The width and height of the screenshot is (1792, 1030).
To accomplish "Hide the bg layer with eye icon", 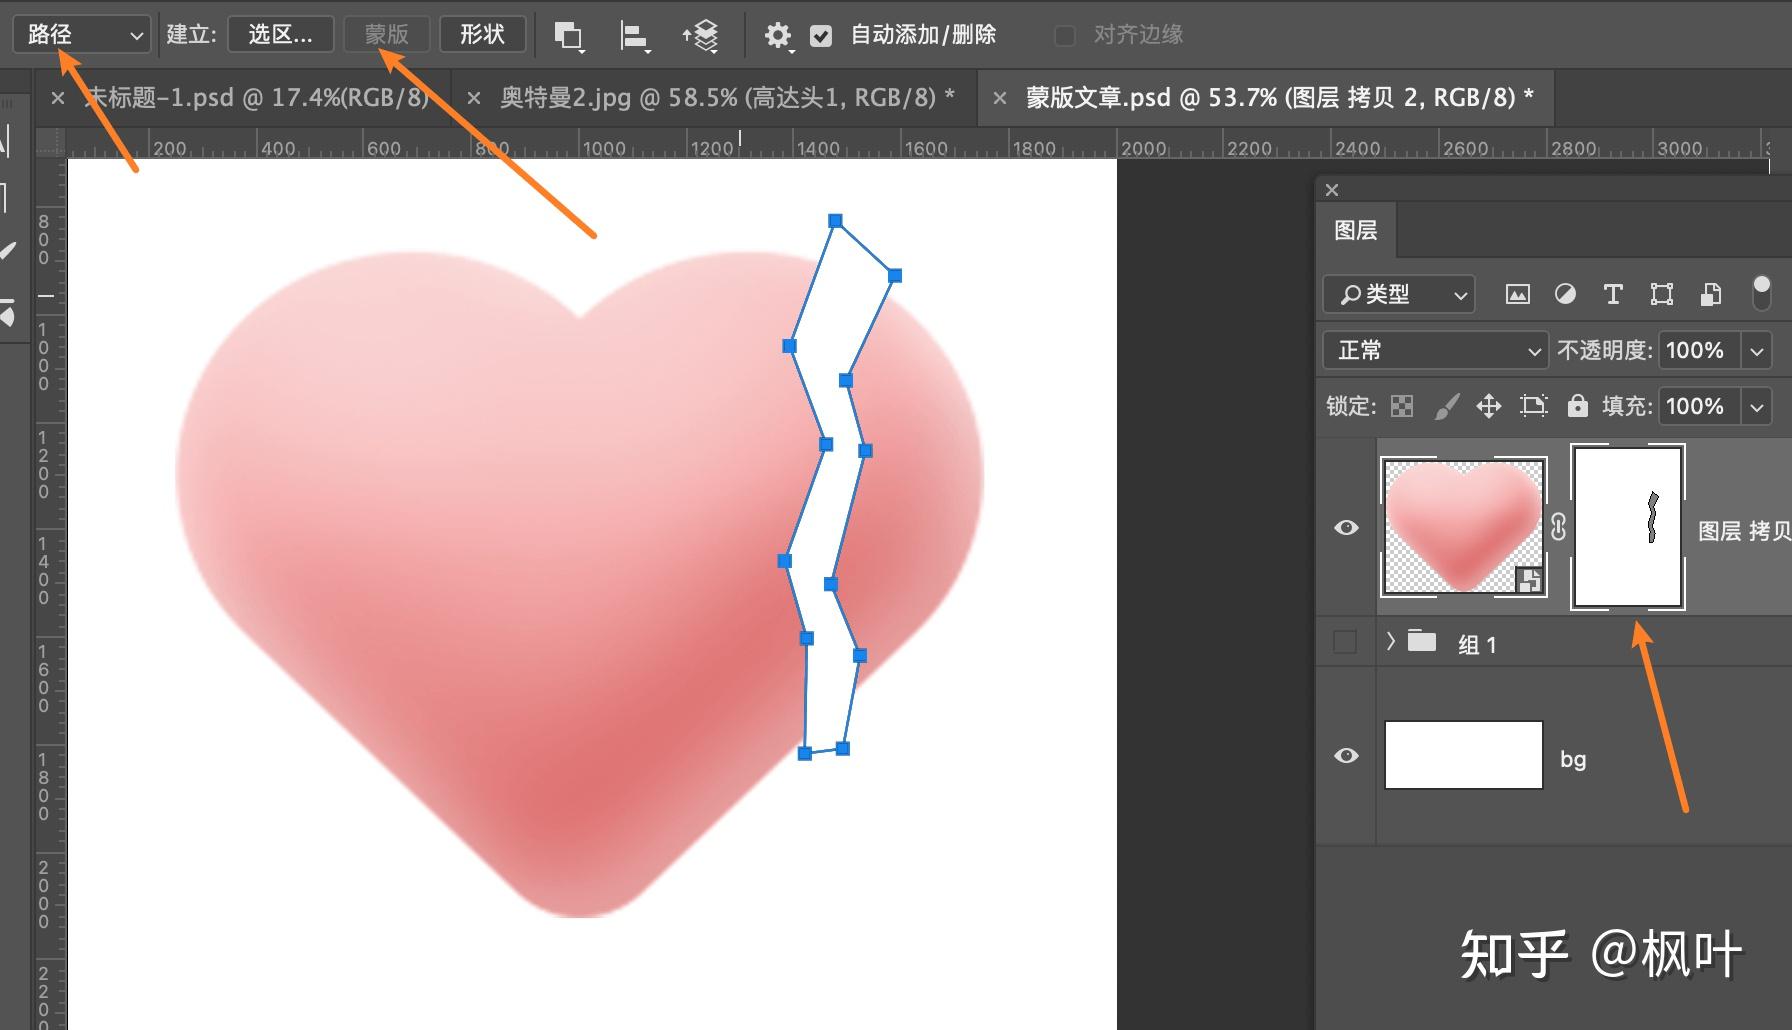I will [x=1346, y=755].
